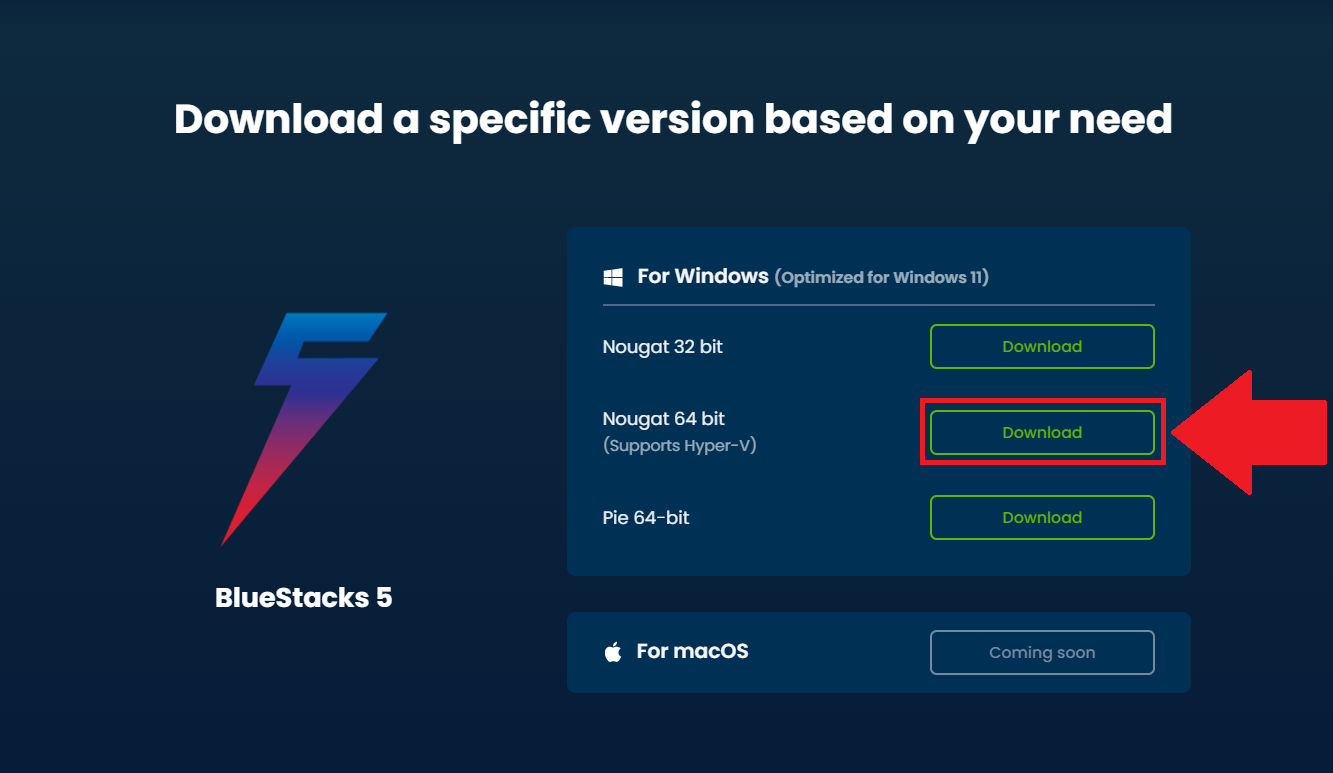Click the macOS Coming soon button
1333x773 pixels.
[1042, 652]
